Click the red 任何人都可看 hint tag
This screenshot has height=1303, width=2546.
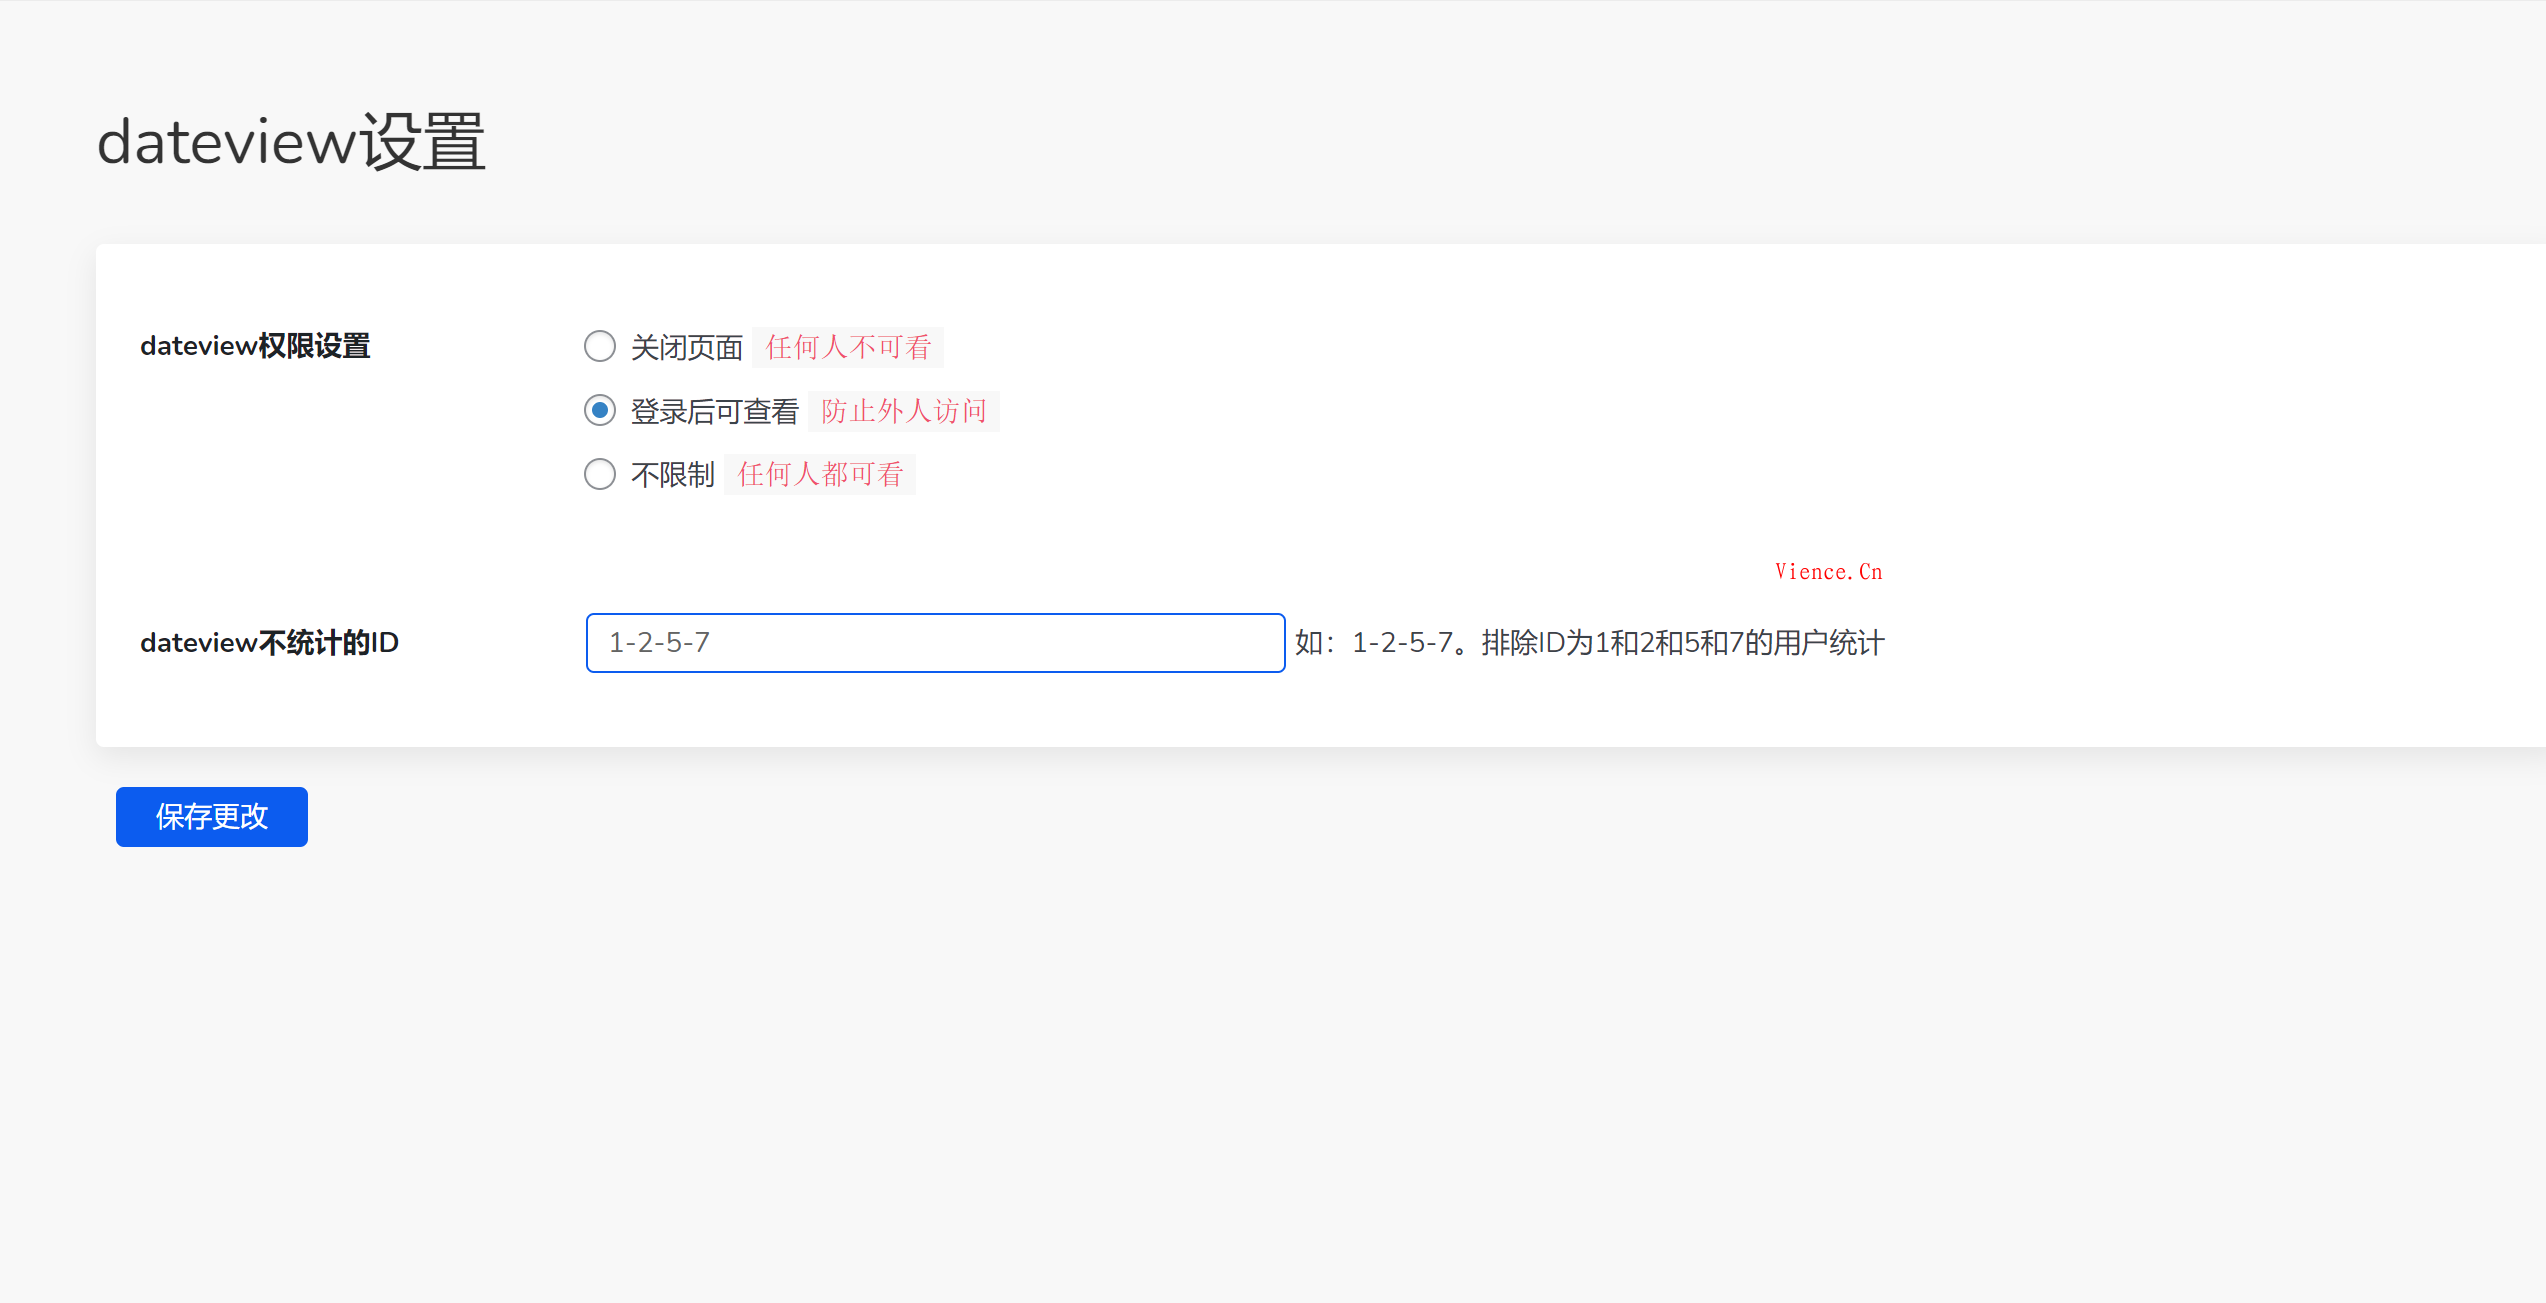pyautogui.click(x=820, y=475)
